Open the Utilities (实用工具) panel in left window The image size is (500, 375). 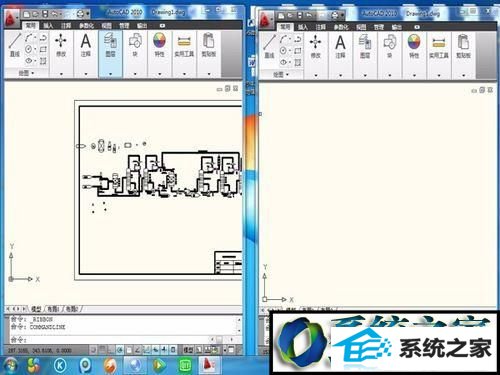pyautogui.click(x=184, y=45)
